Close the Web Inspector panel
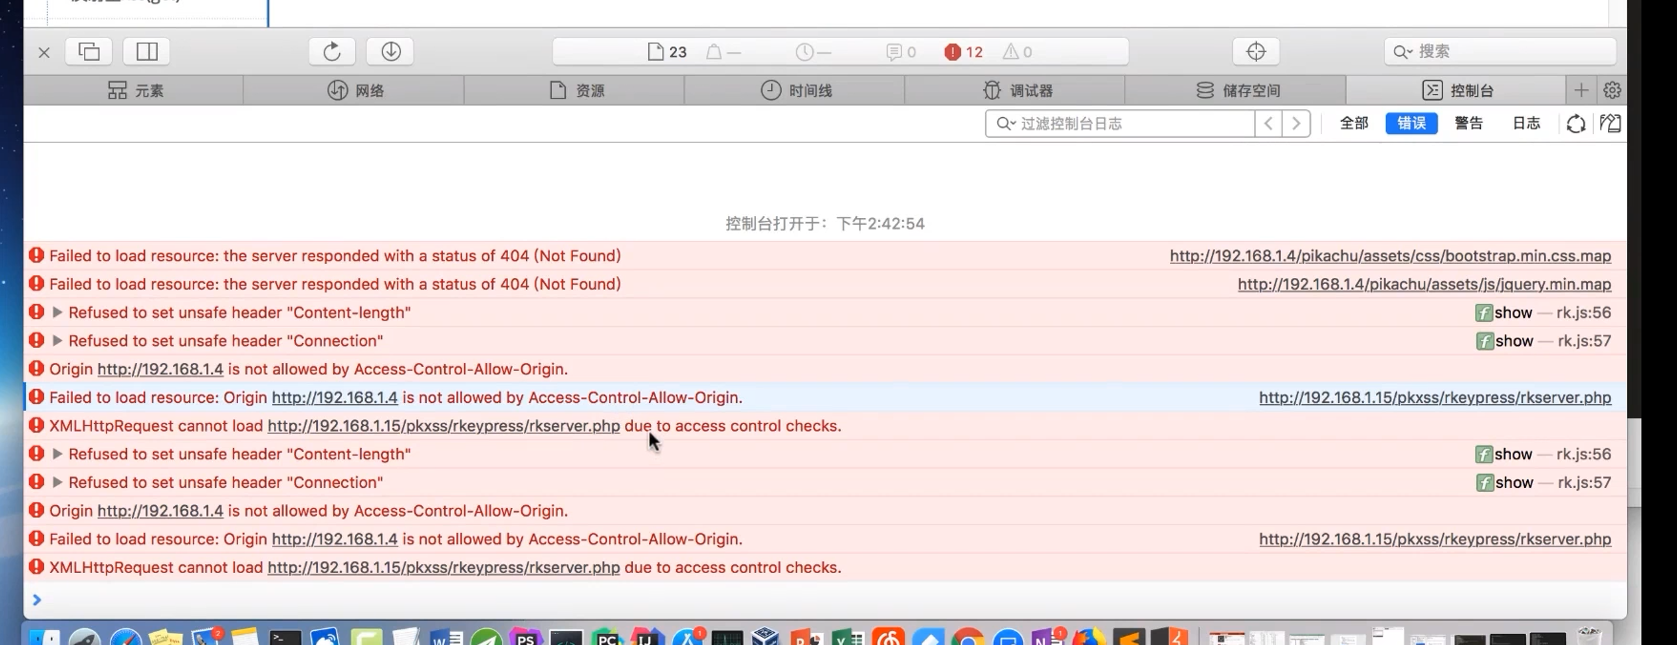The image size is (1677, 645). point(44,52)
